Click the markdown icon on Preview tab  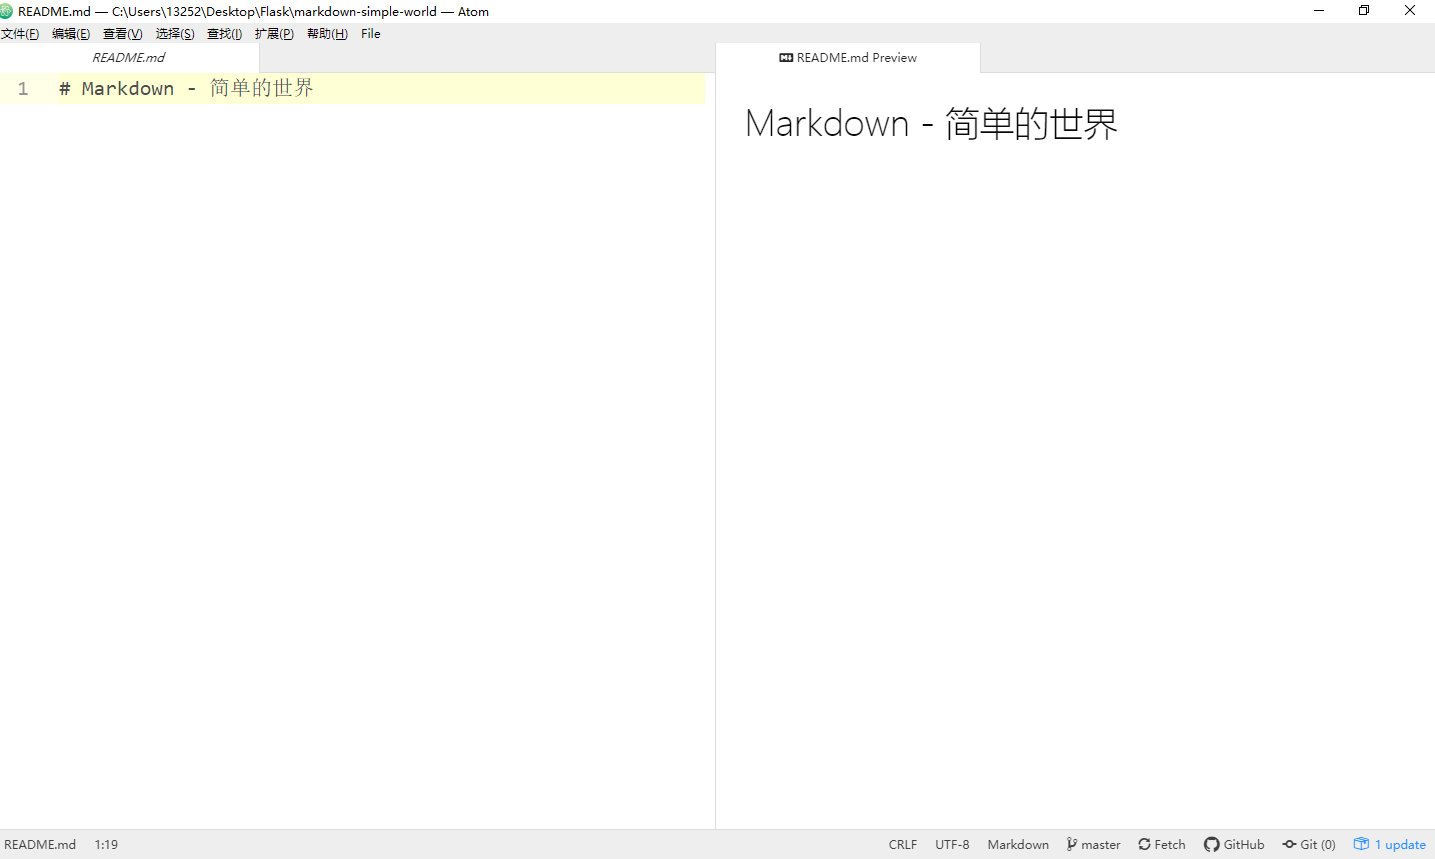786,58
